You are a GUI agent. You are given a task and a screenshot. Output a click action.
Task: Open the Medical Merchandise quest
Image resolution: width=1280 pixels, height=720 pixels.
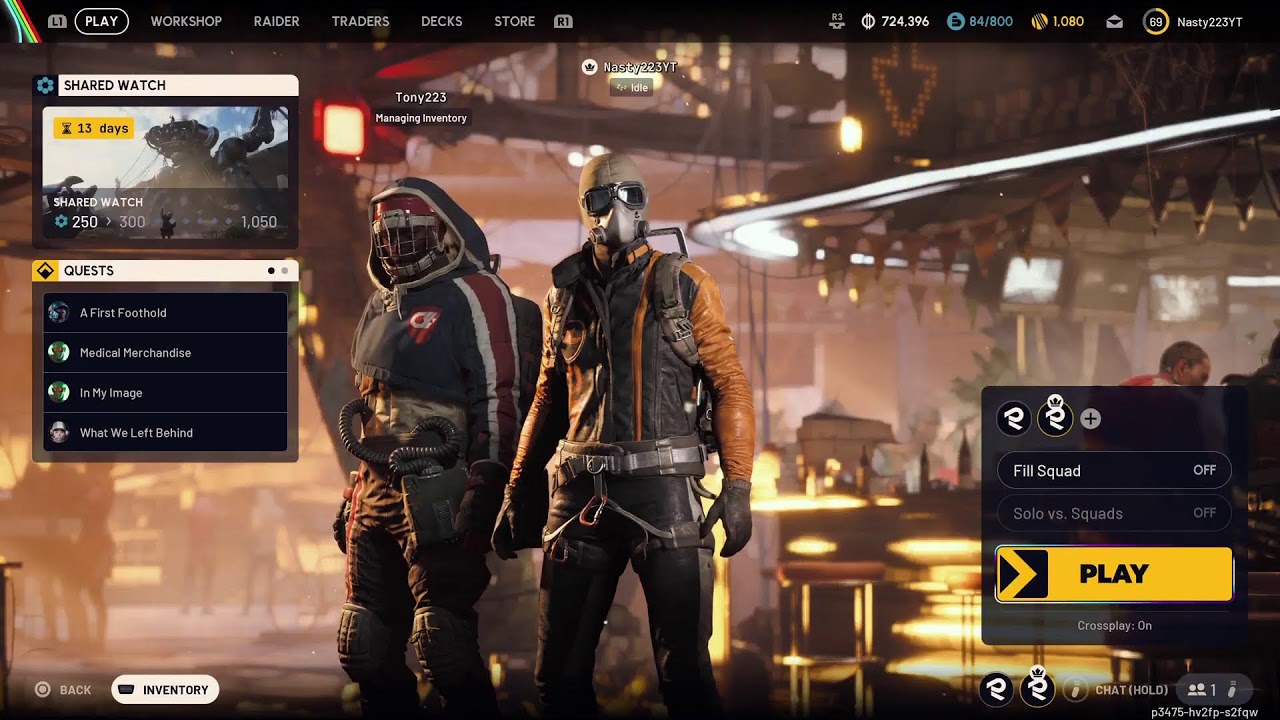click(x=165, y=353)
